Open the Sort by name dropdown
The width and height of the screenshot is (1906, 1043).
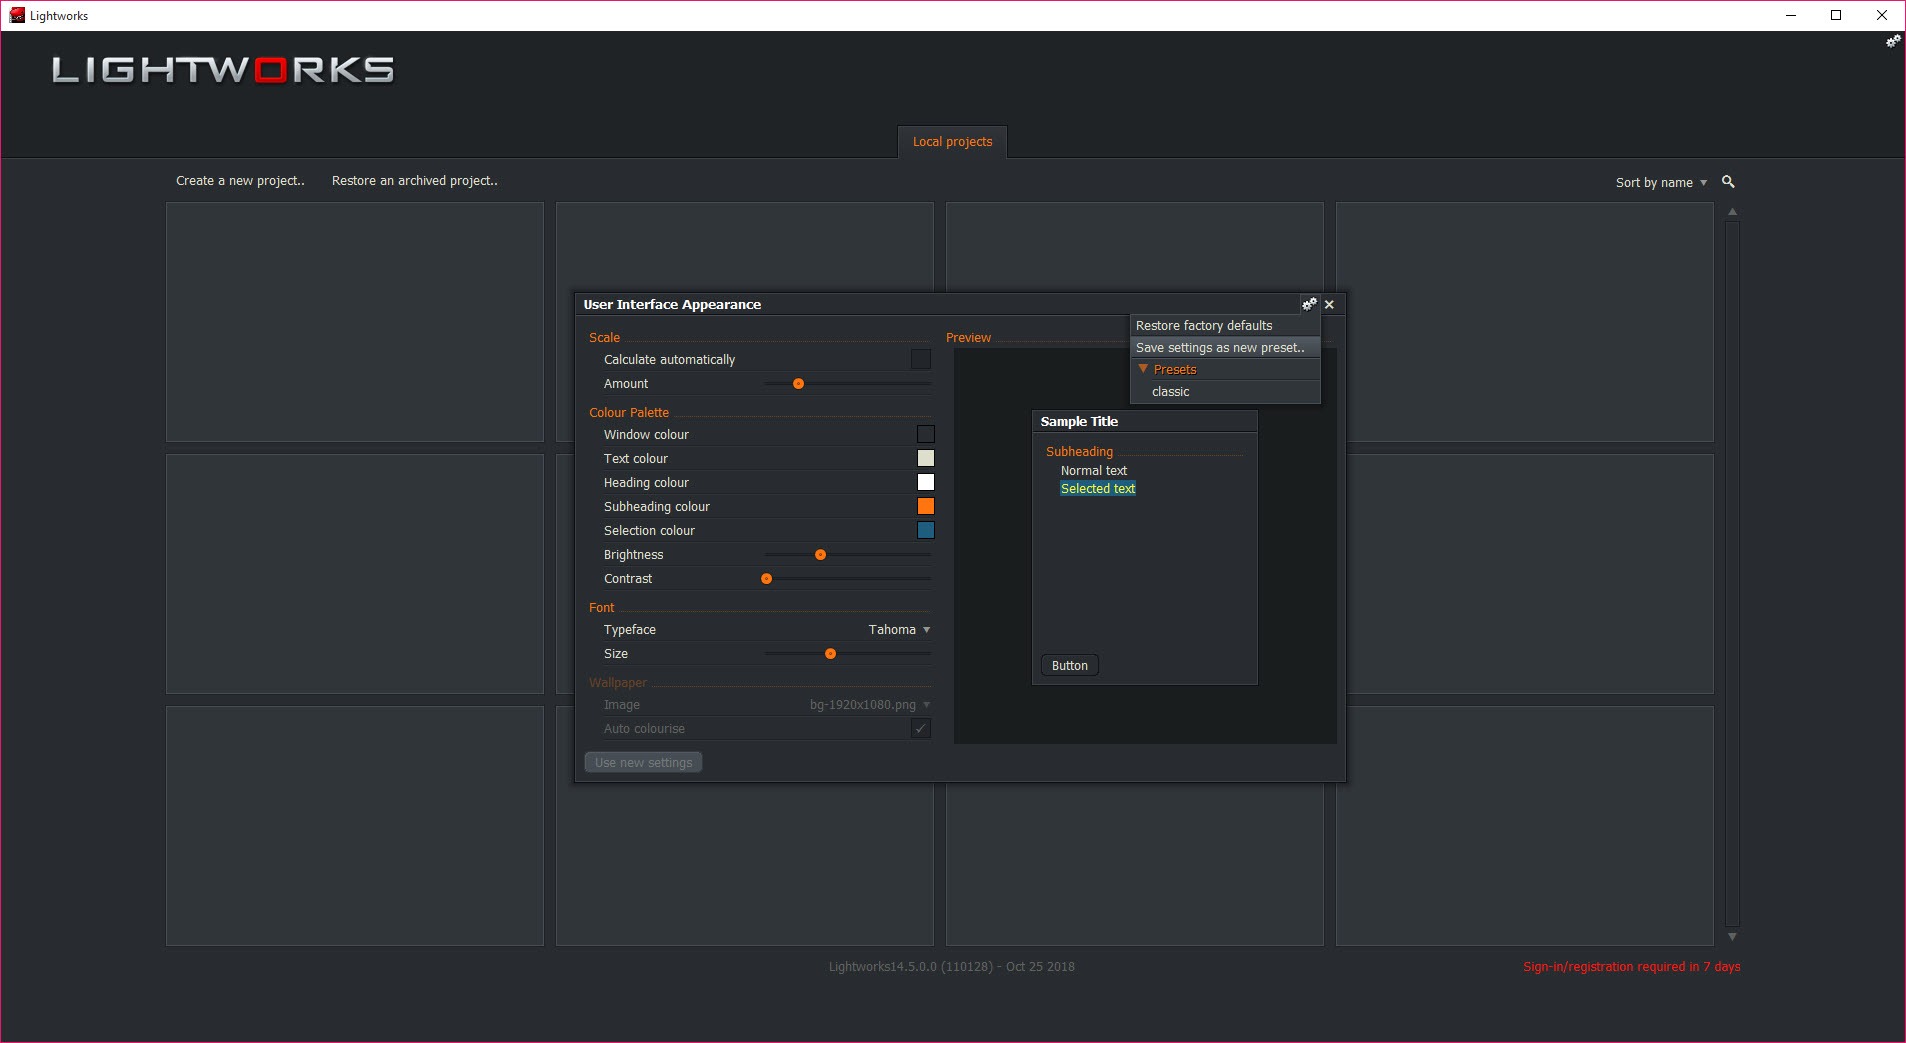click(x=1661, y=182)
